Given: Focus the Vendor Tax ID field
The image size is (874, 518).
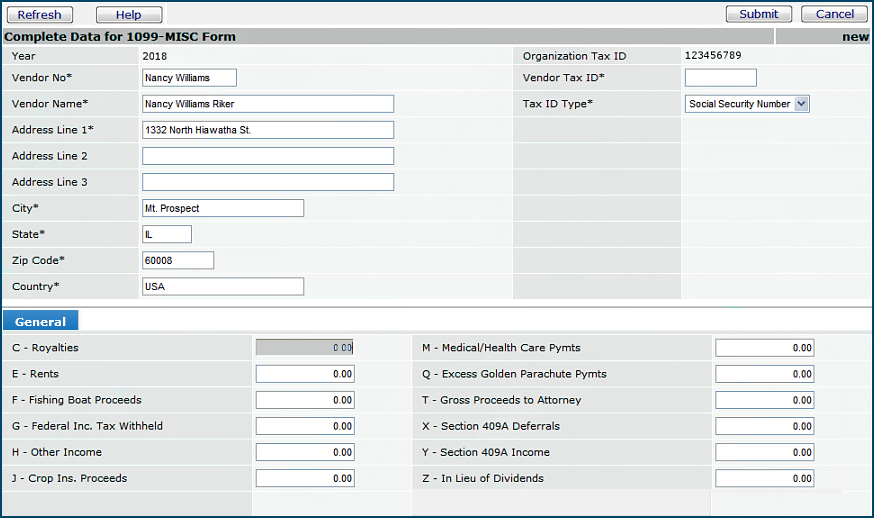Looking at the screenshot, I should pyautogui.click(x=720, y=78).
